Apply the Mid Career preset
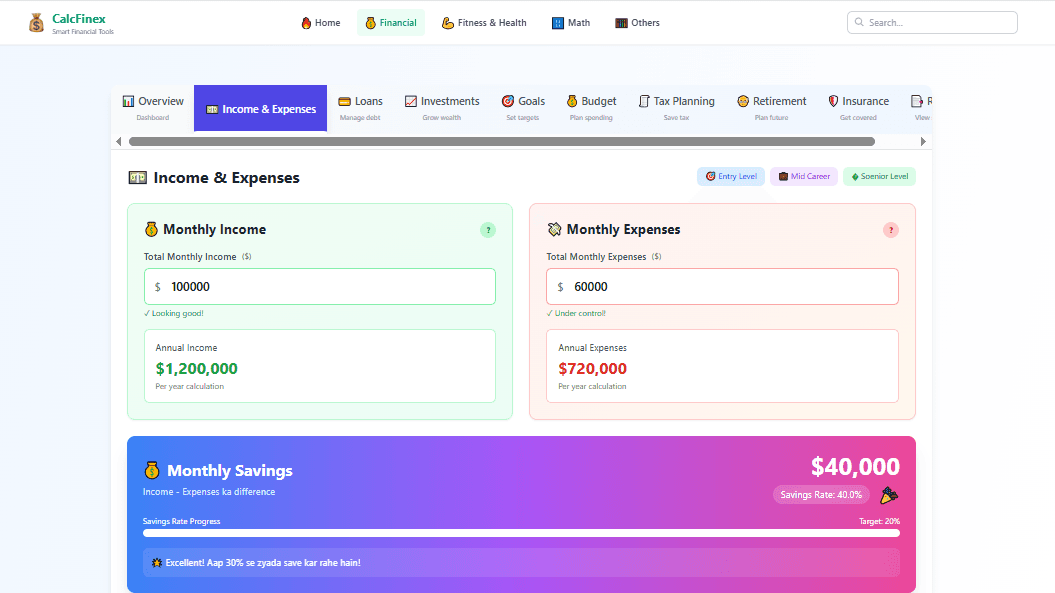 pos(804,176)
